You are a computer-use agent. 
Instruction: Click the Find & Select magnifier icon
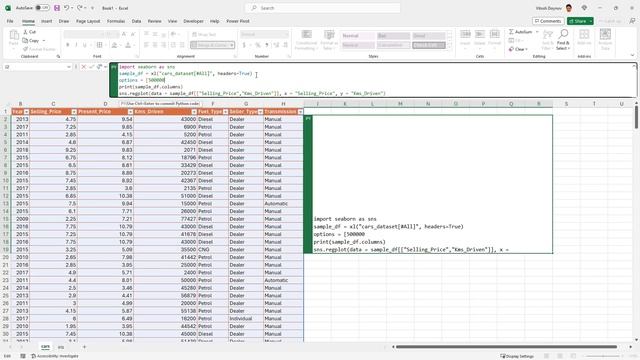563,34
